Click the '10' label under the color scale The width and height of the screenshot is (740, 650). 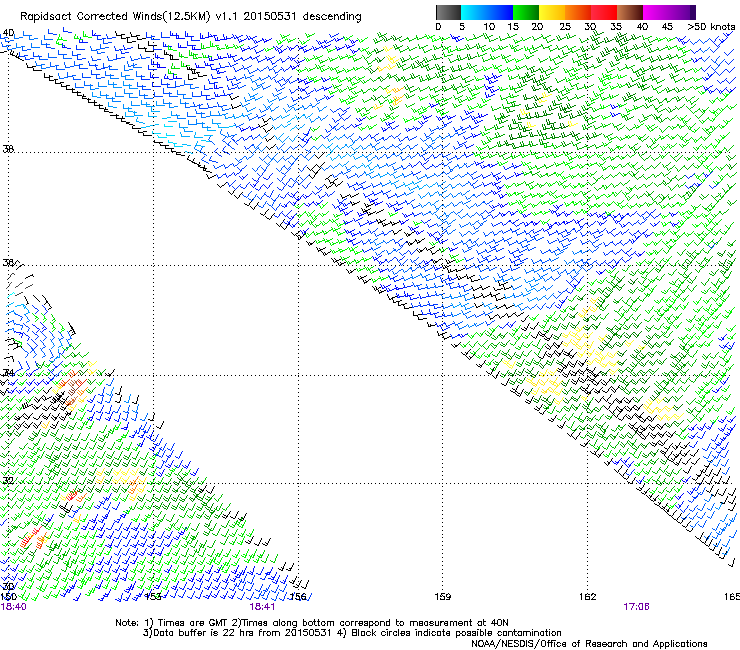click(488, 26)
